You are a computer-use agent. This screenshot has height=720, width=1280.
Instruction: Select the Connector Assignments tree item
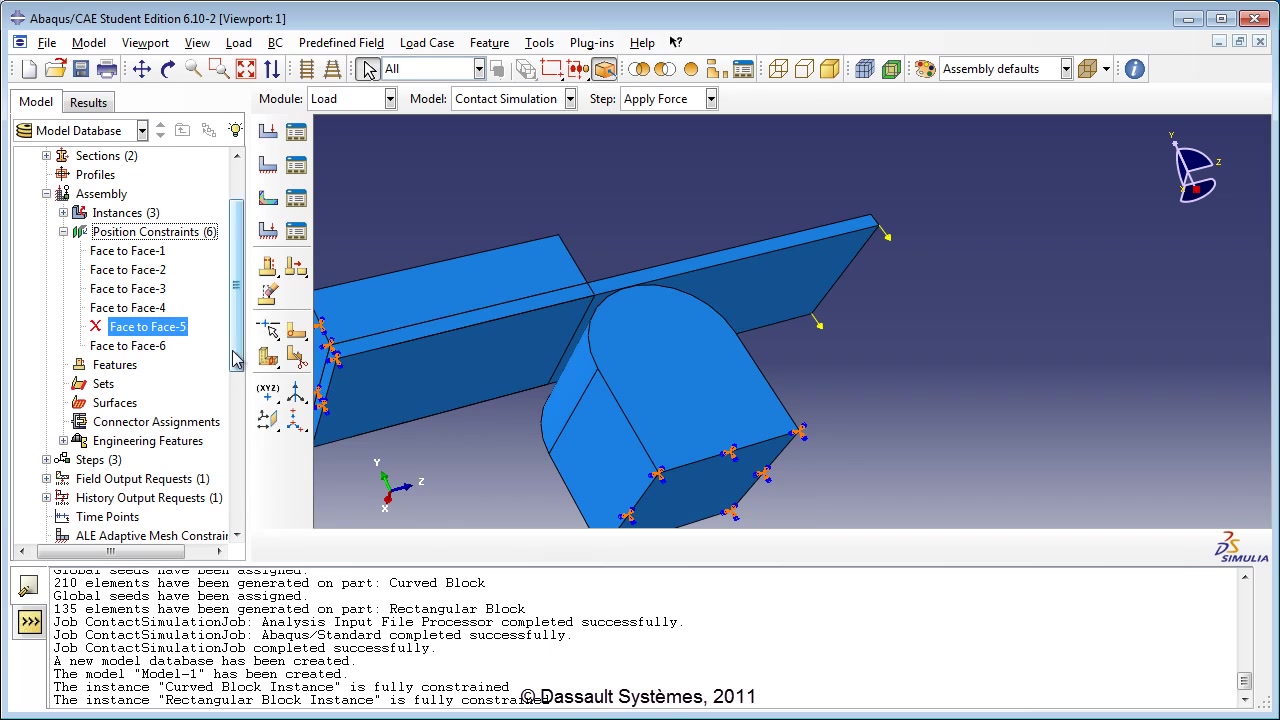click(x=156, y=422)
